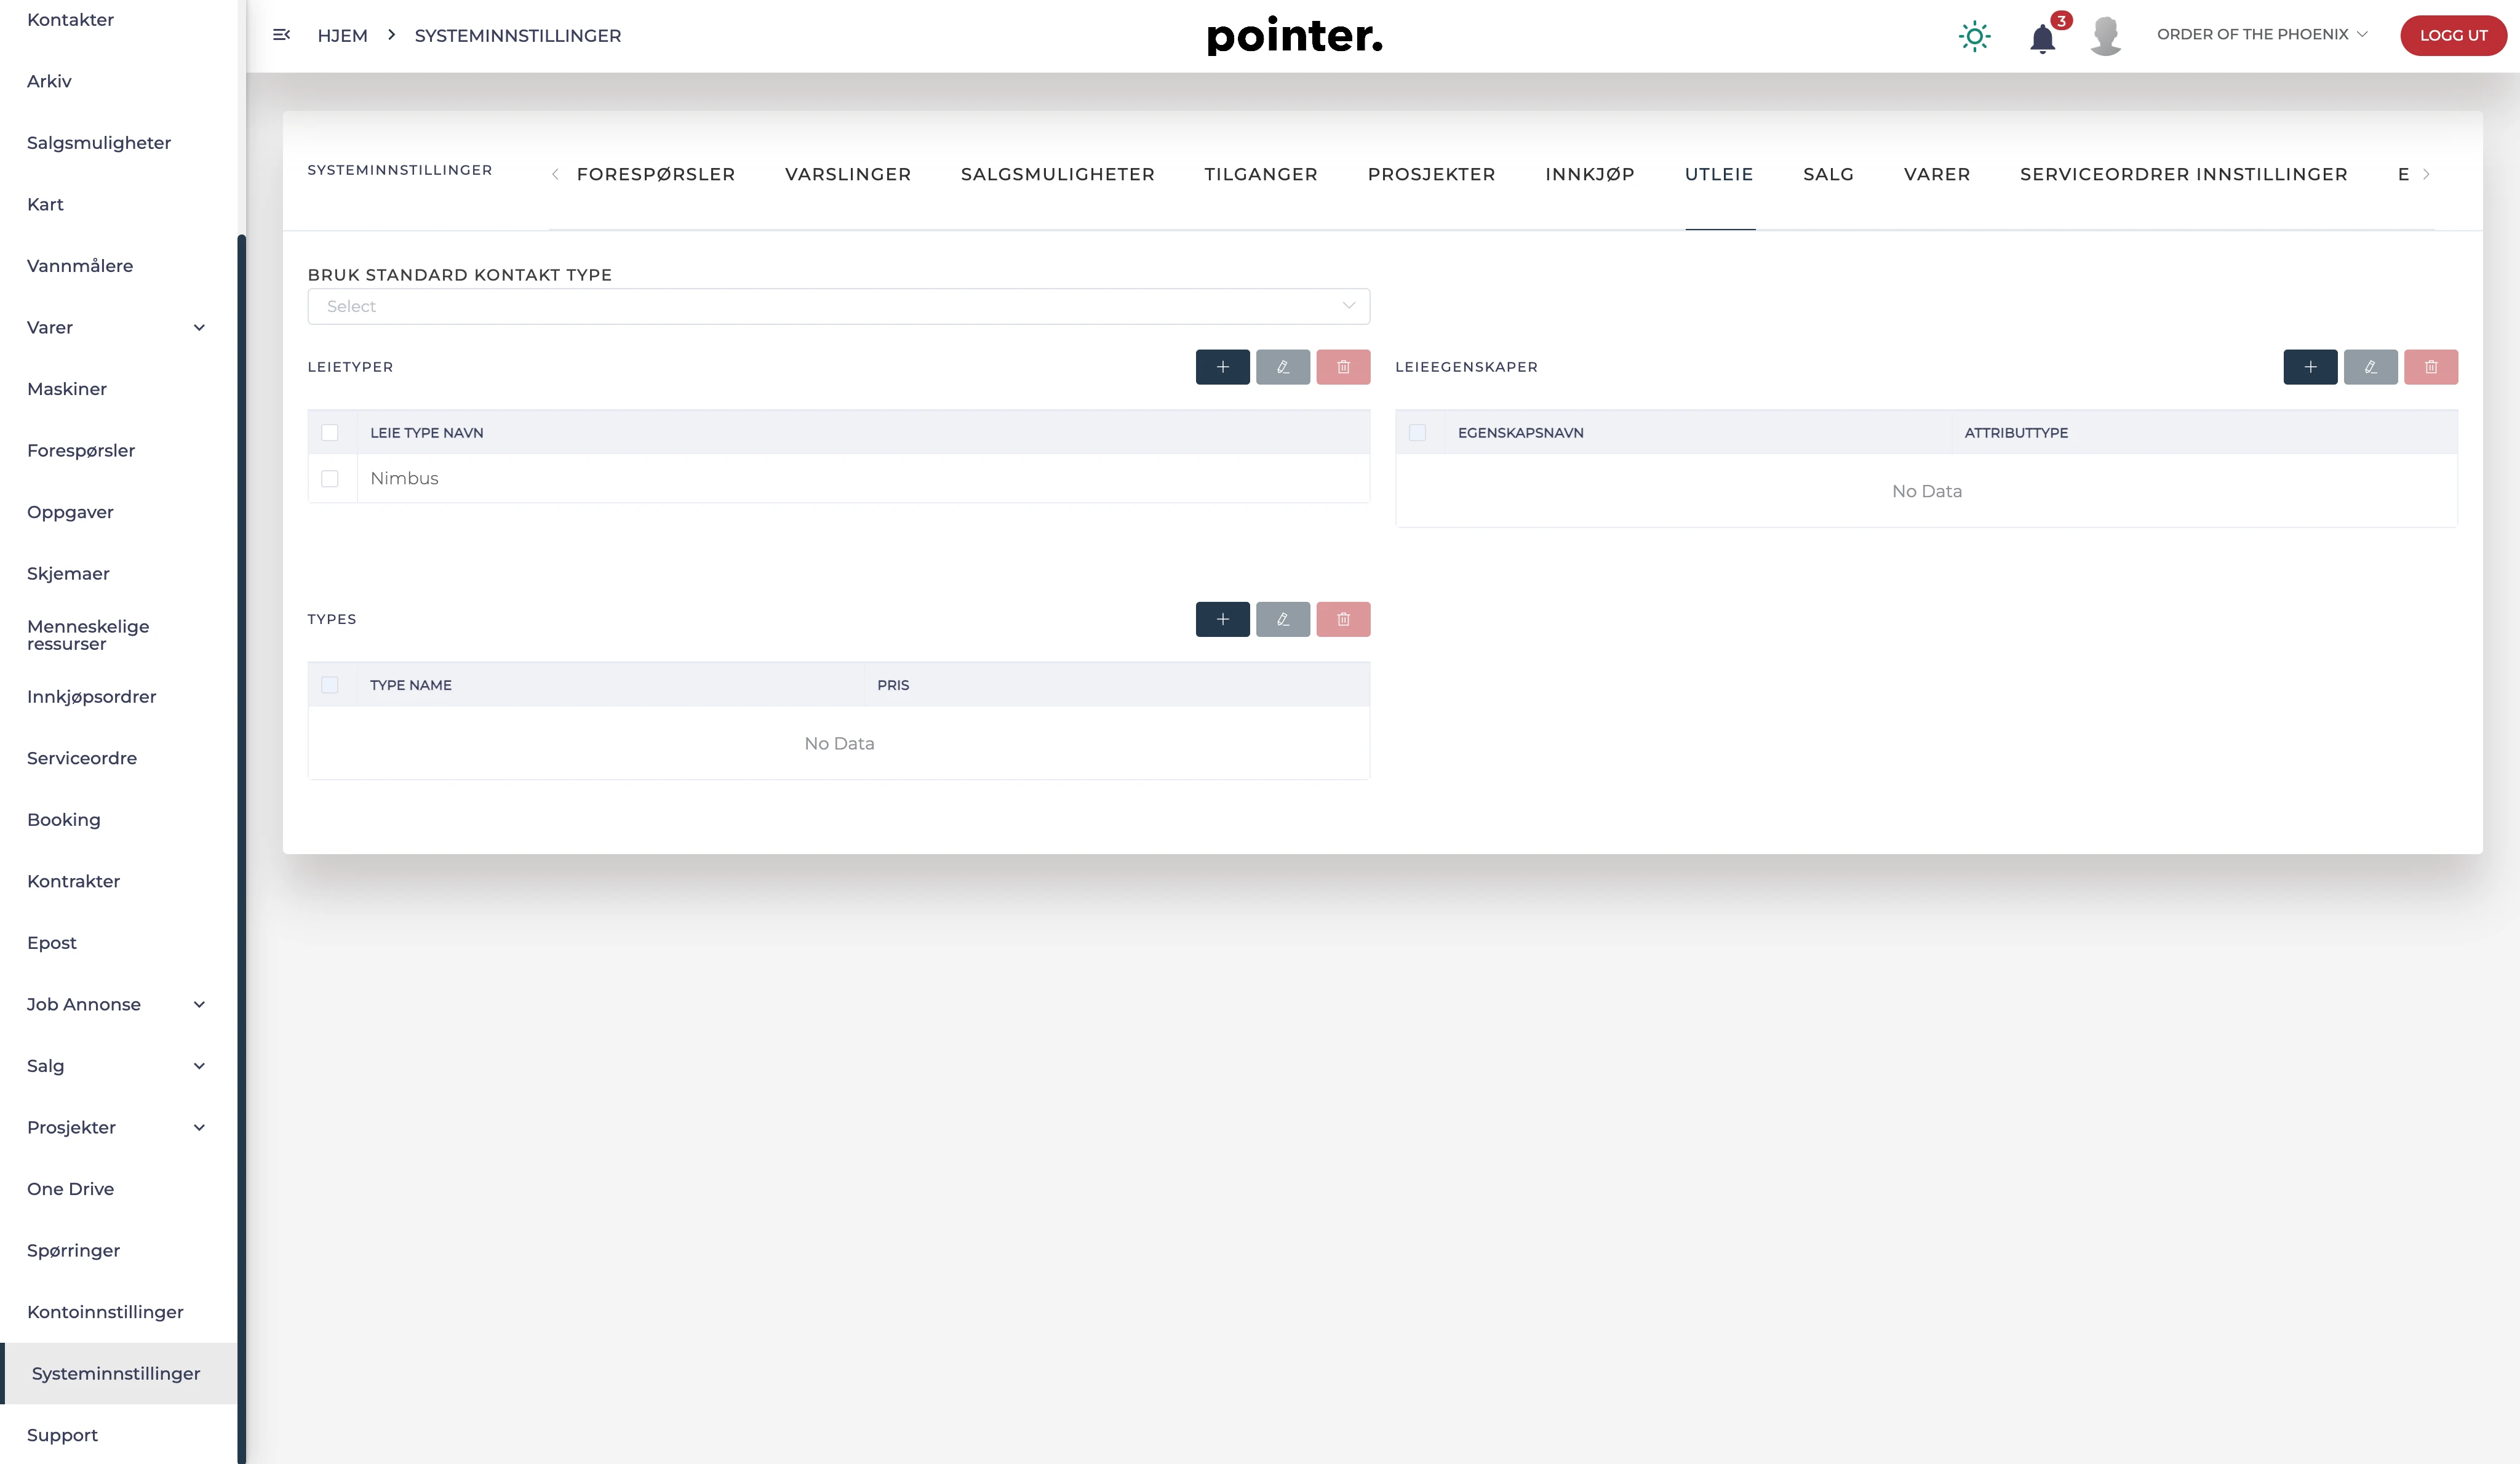Open Kart in sidebar
This screenshot has width=2520, height=1464.
45,204
